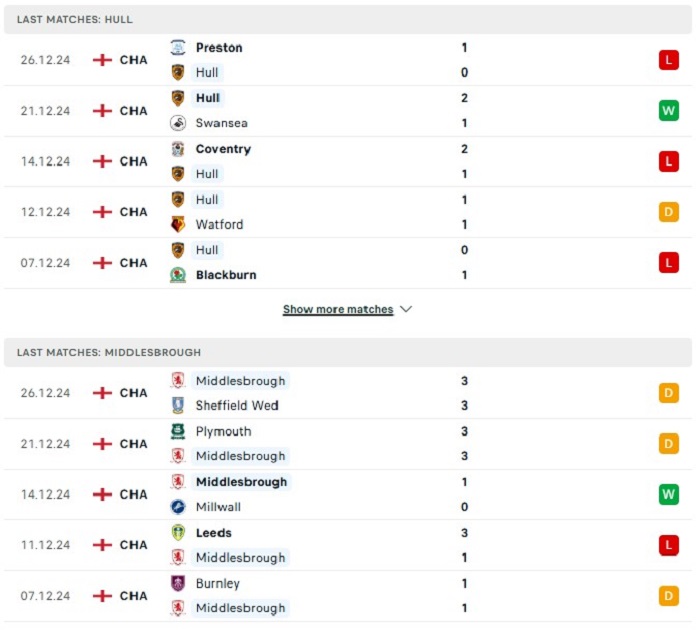
Task: Click the Plymouth club crest icon
Action: 178,431
